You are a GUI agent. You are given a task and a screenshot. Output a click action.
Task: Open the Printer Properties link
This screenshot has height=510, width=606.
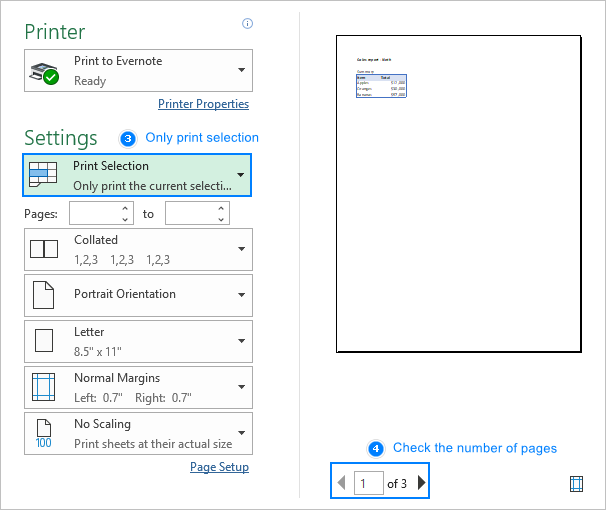point(203,104)
